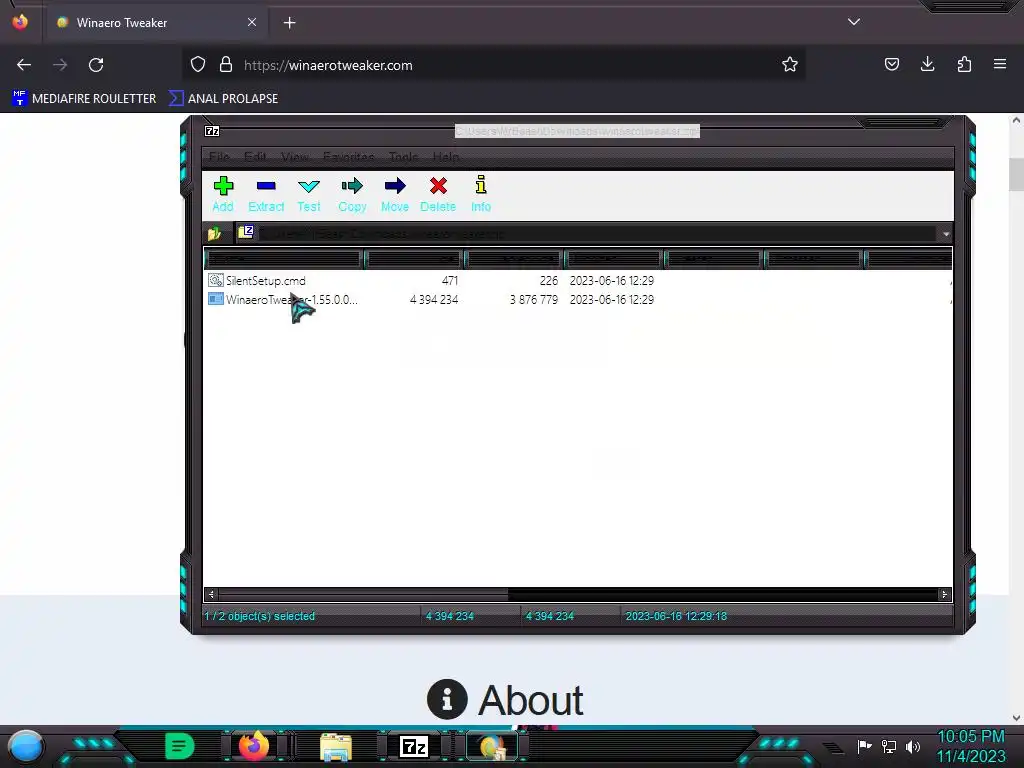Click the horizontal scrollbar thumb in 7-Zip
Screen dimensions: 1024x768
[363, 594]
